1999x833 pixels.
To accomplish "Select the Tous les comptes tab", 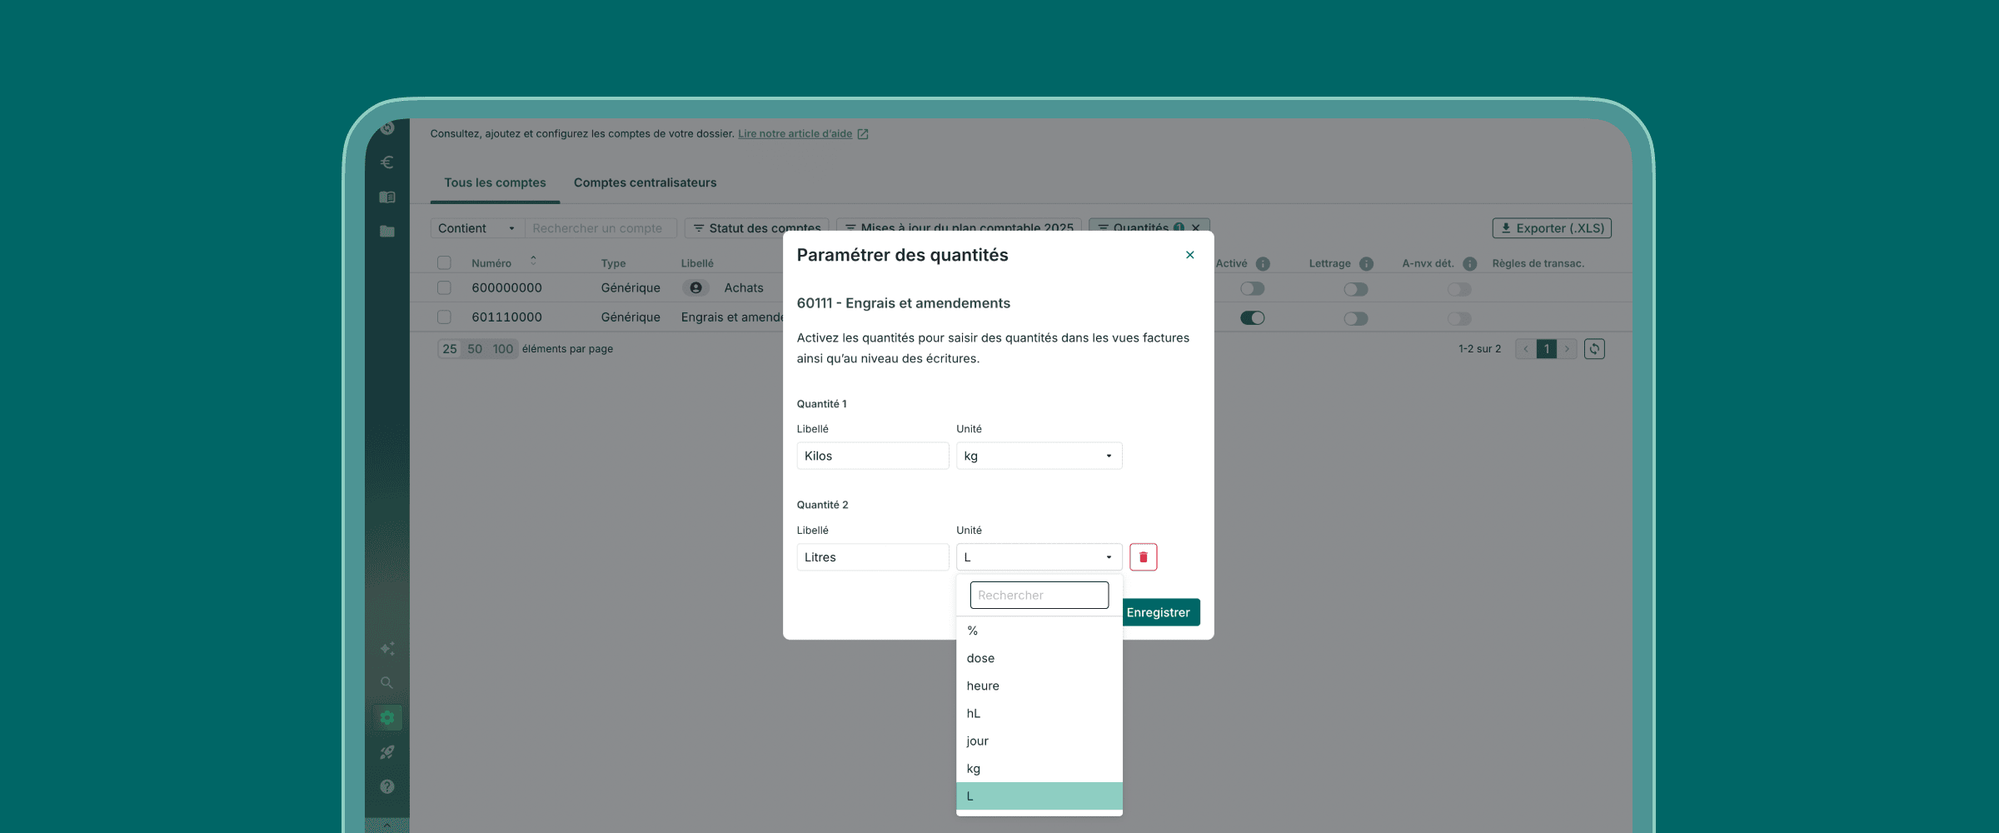I will [494, 183].
